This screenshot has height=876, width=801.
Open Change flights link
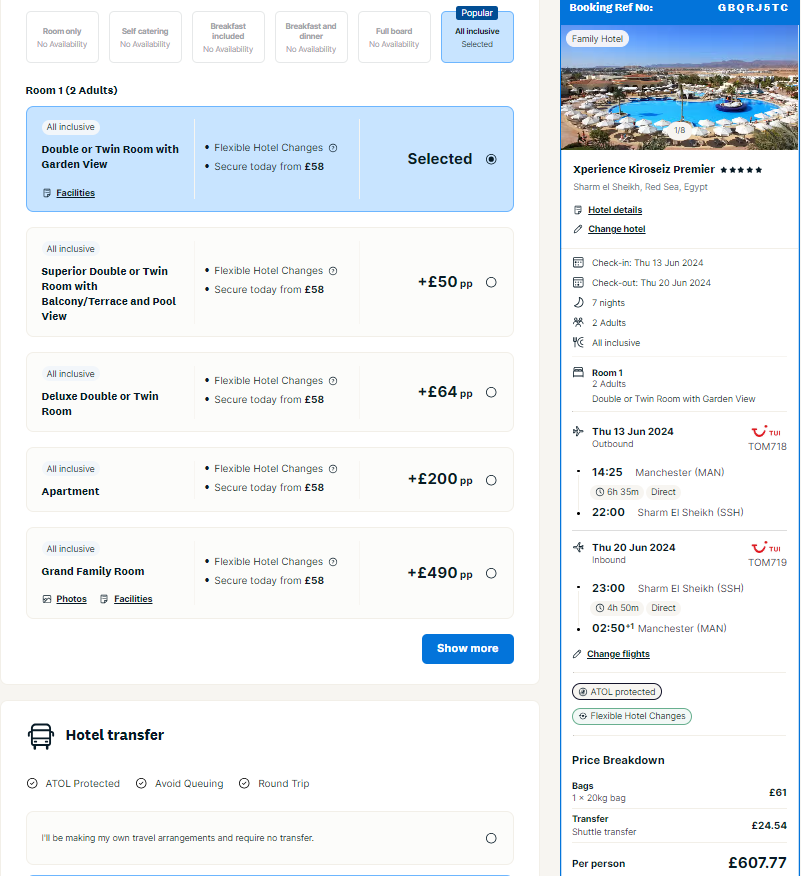(618, 654)
